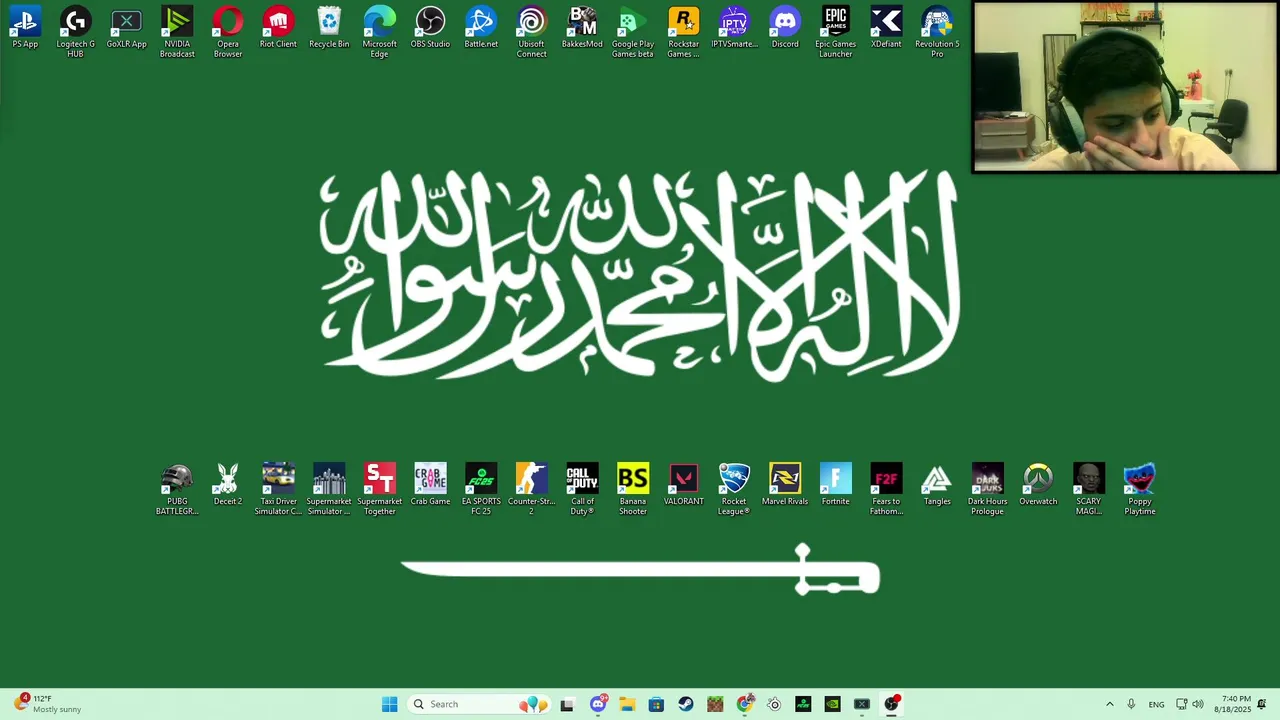Select Epic Games Launcher icon
The width and height of the screenshot is (1280, 720).
[836, 32]
